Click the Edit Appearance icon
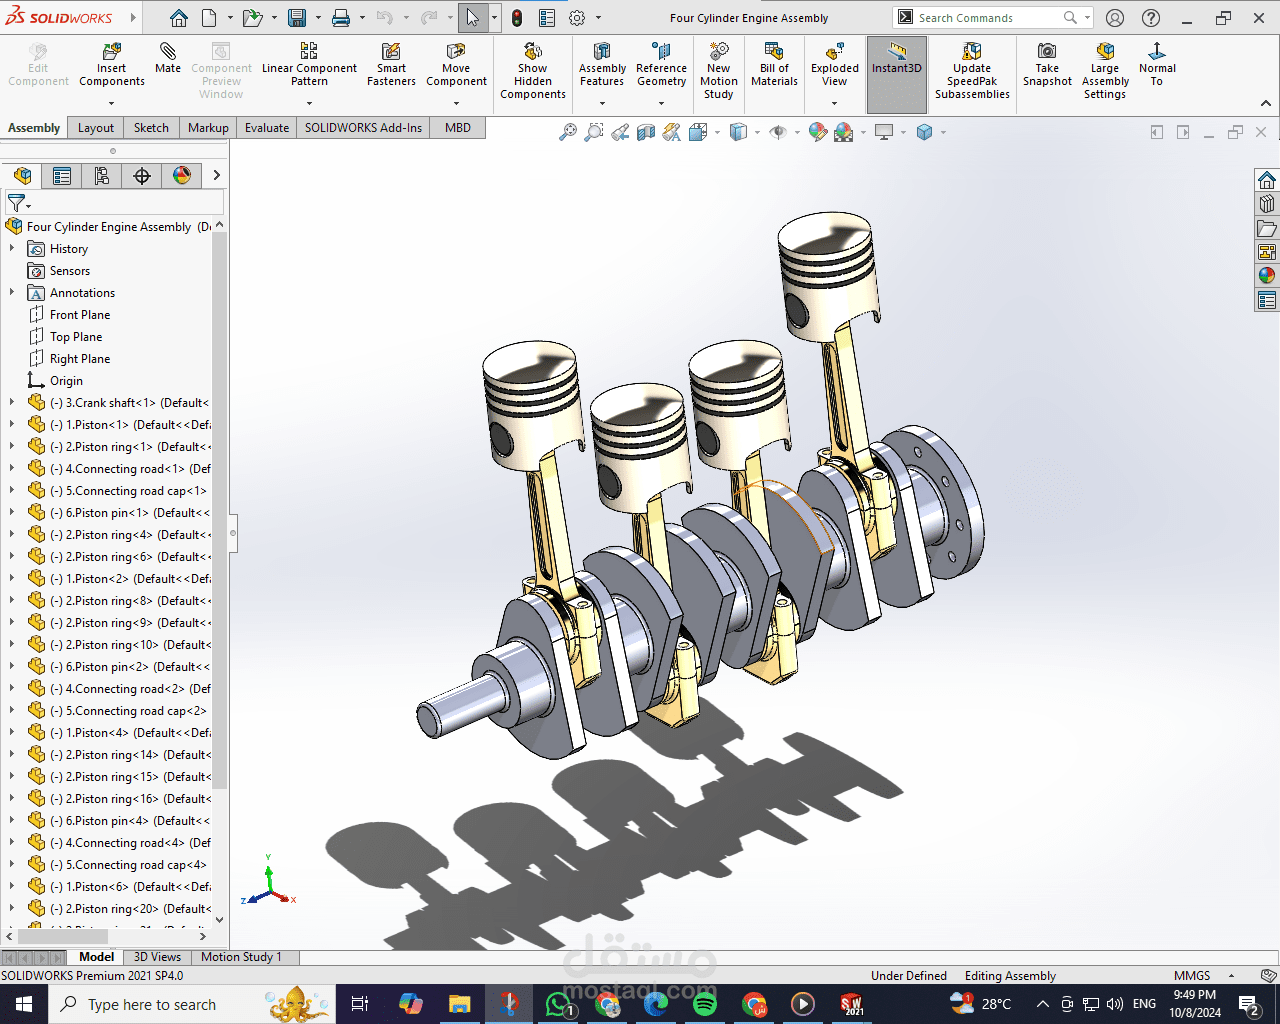1280x1024 pixels. [818, 132]
